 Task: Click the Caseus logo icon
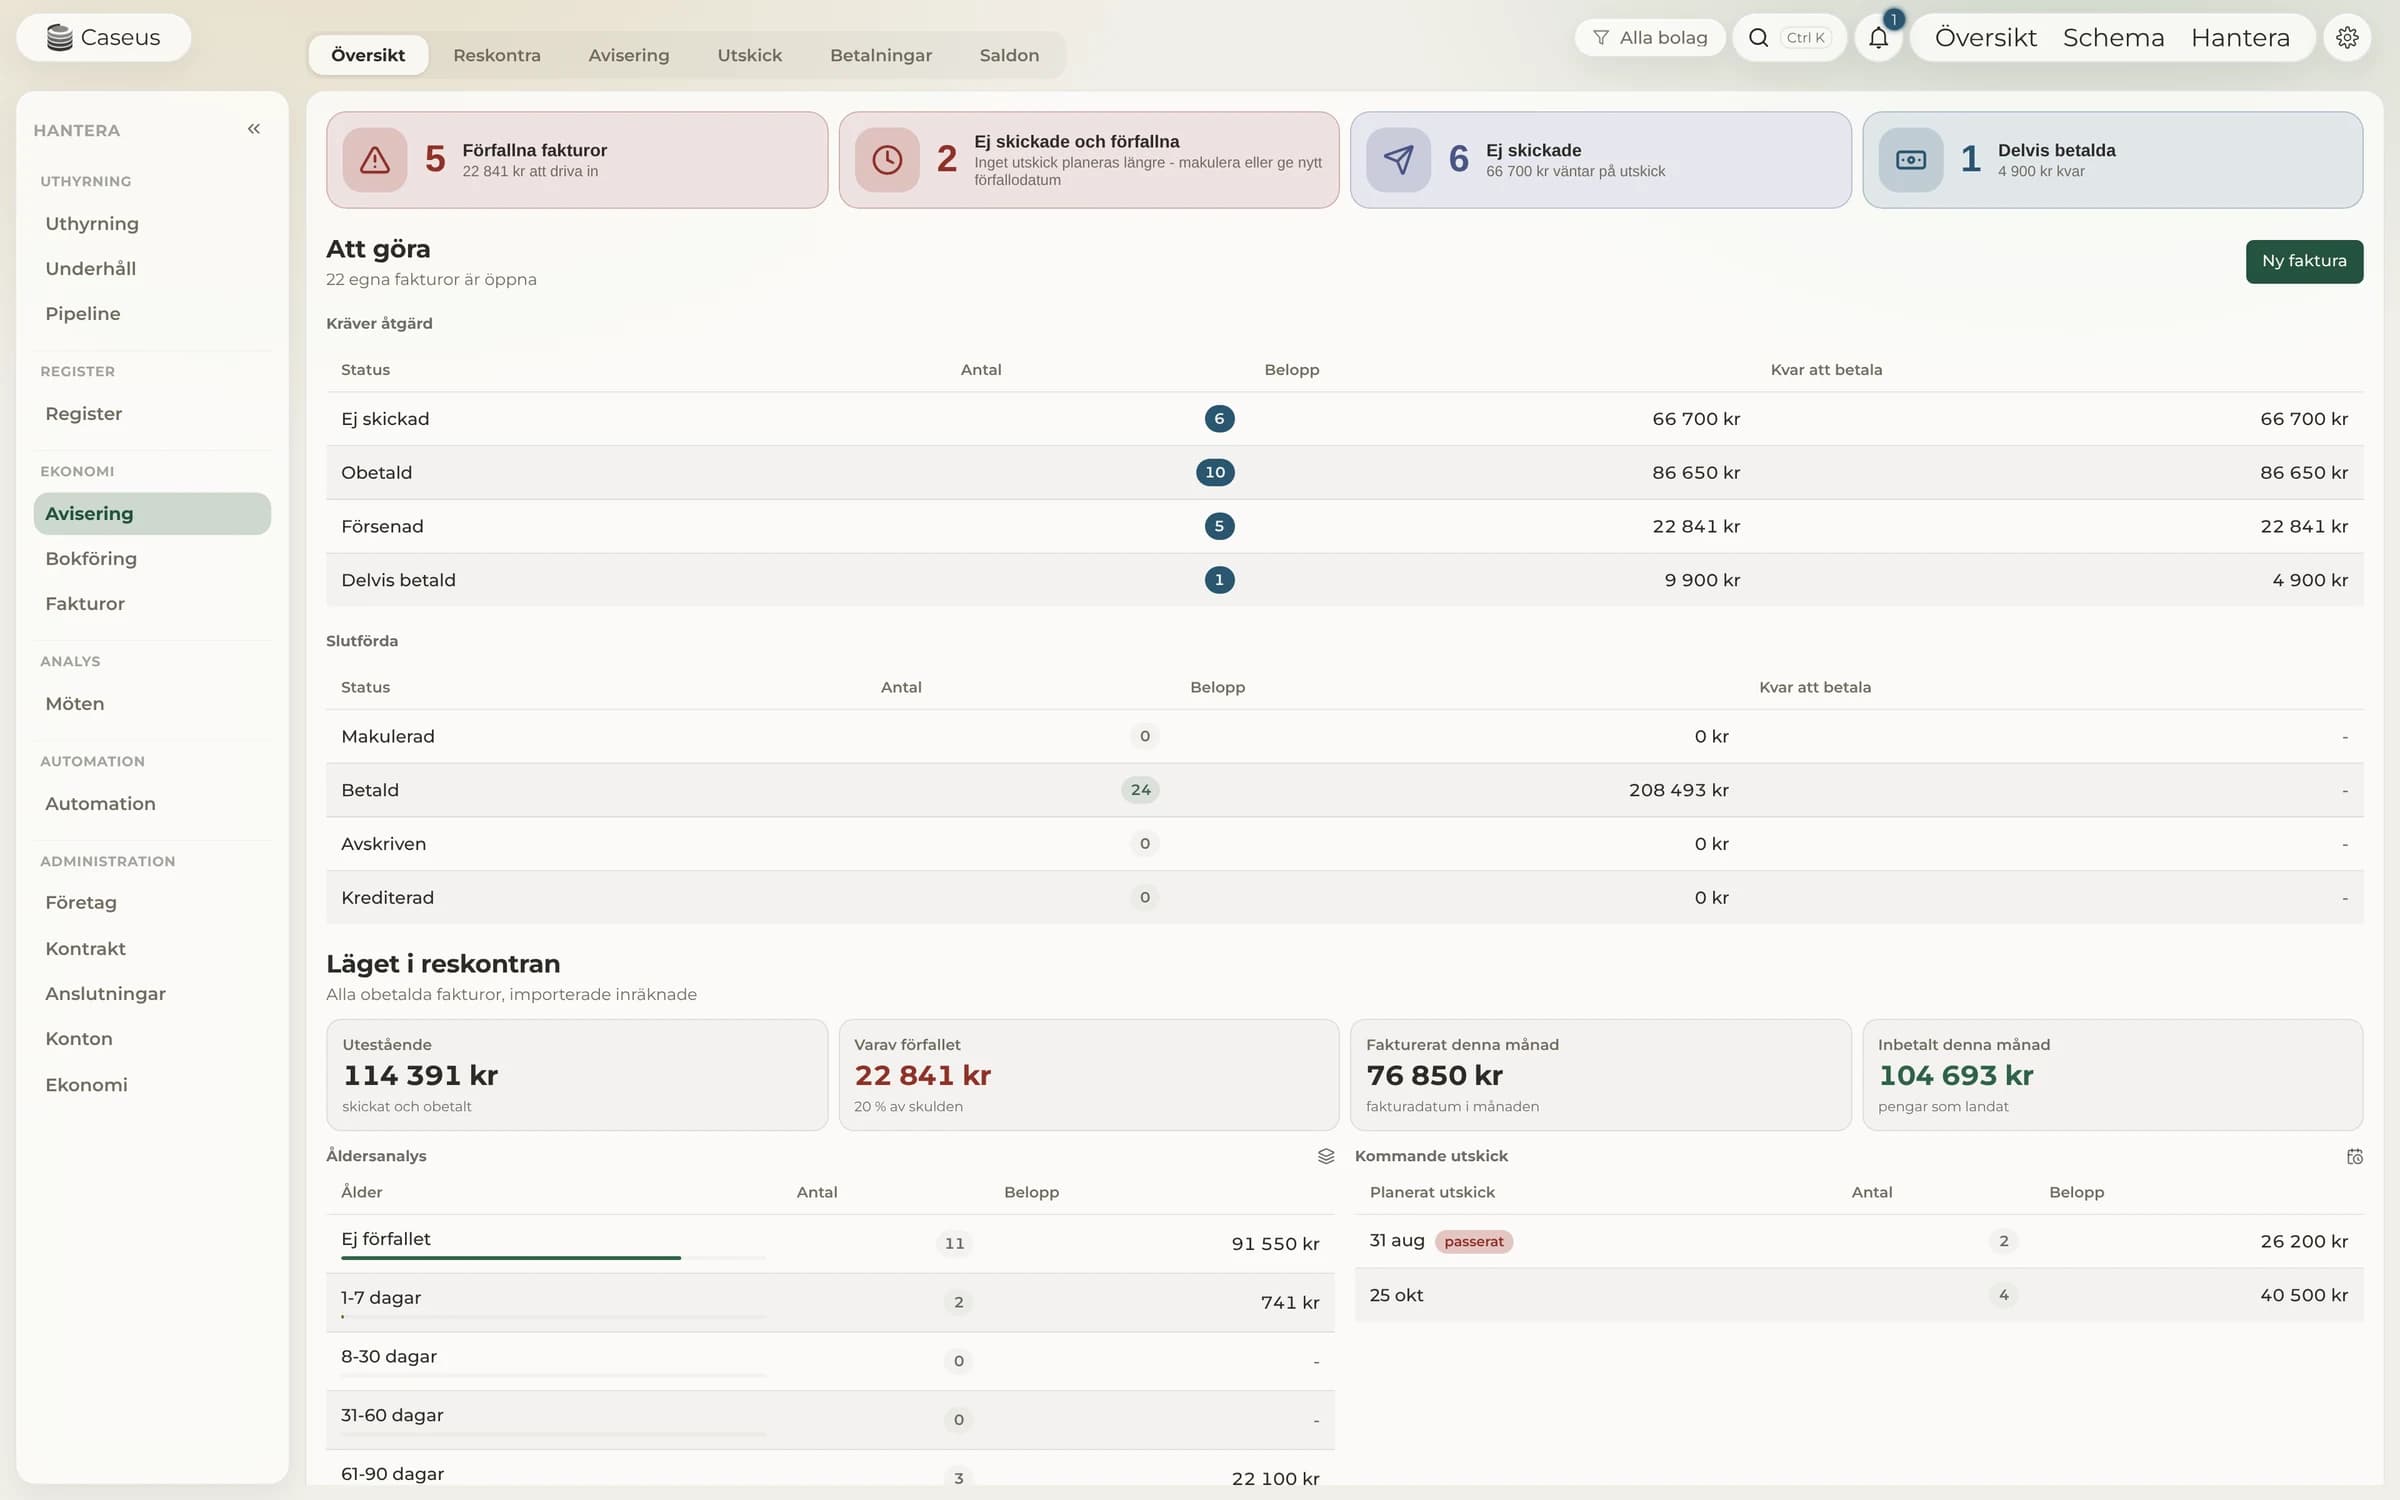coord(60,37)
